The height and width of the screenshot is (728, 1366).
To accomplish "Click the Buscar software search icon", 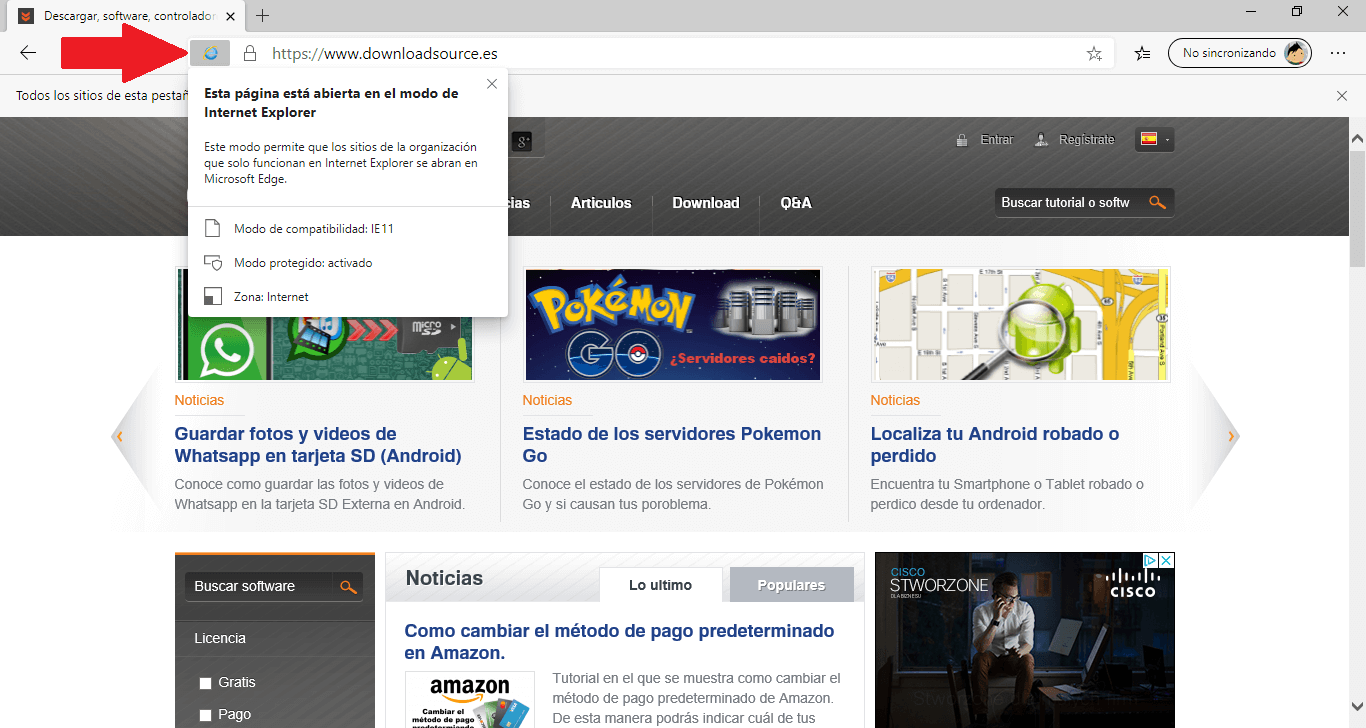I will coord(349,586).
